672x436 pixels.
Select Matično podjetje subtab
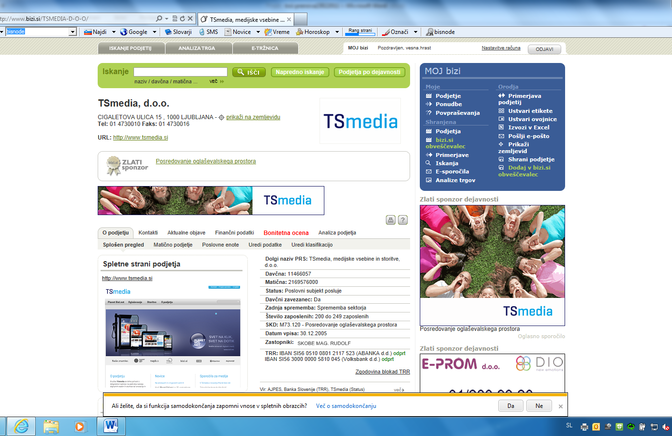(173, 245)
